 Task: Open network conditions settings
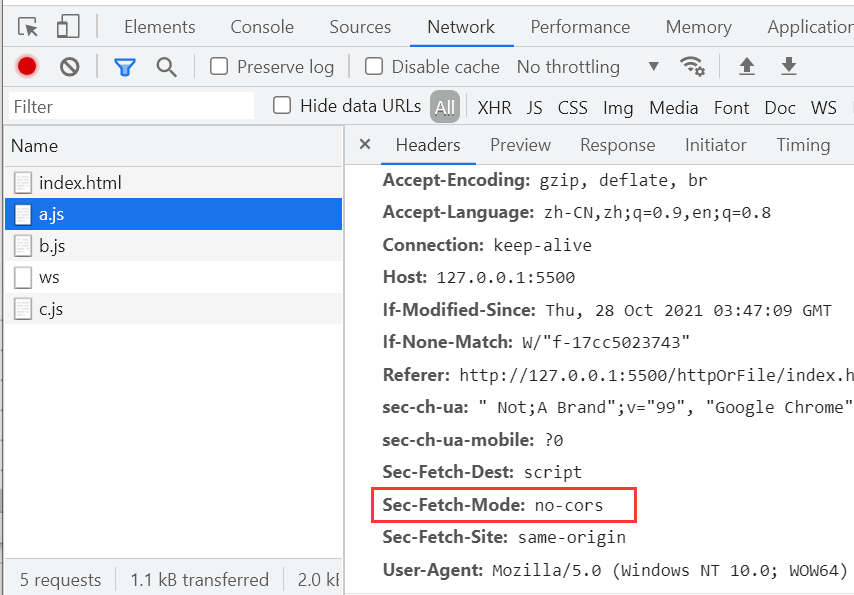click(693, 66)
